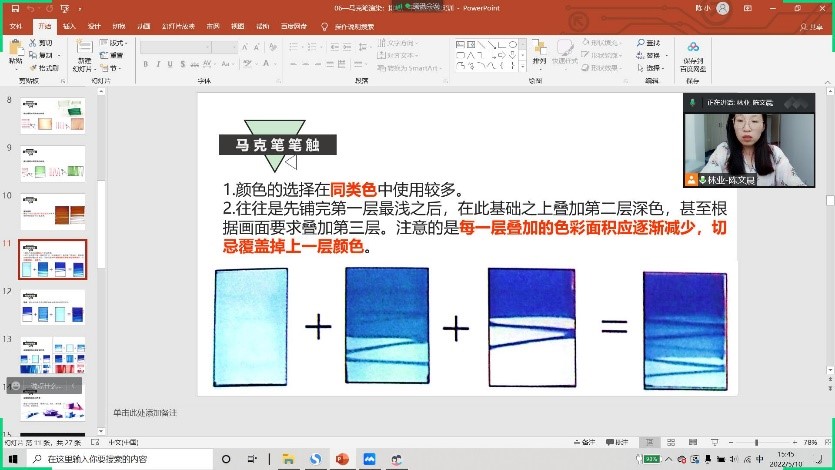Toggle Italic text formatting

pos(158,64)
